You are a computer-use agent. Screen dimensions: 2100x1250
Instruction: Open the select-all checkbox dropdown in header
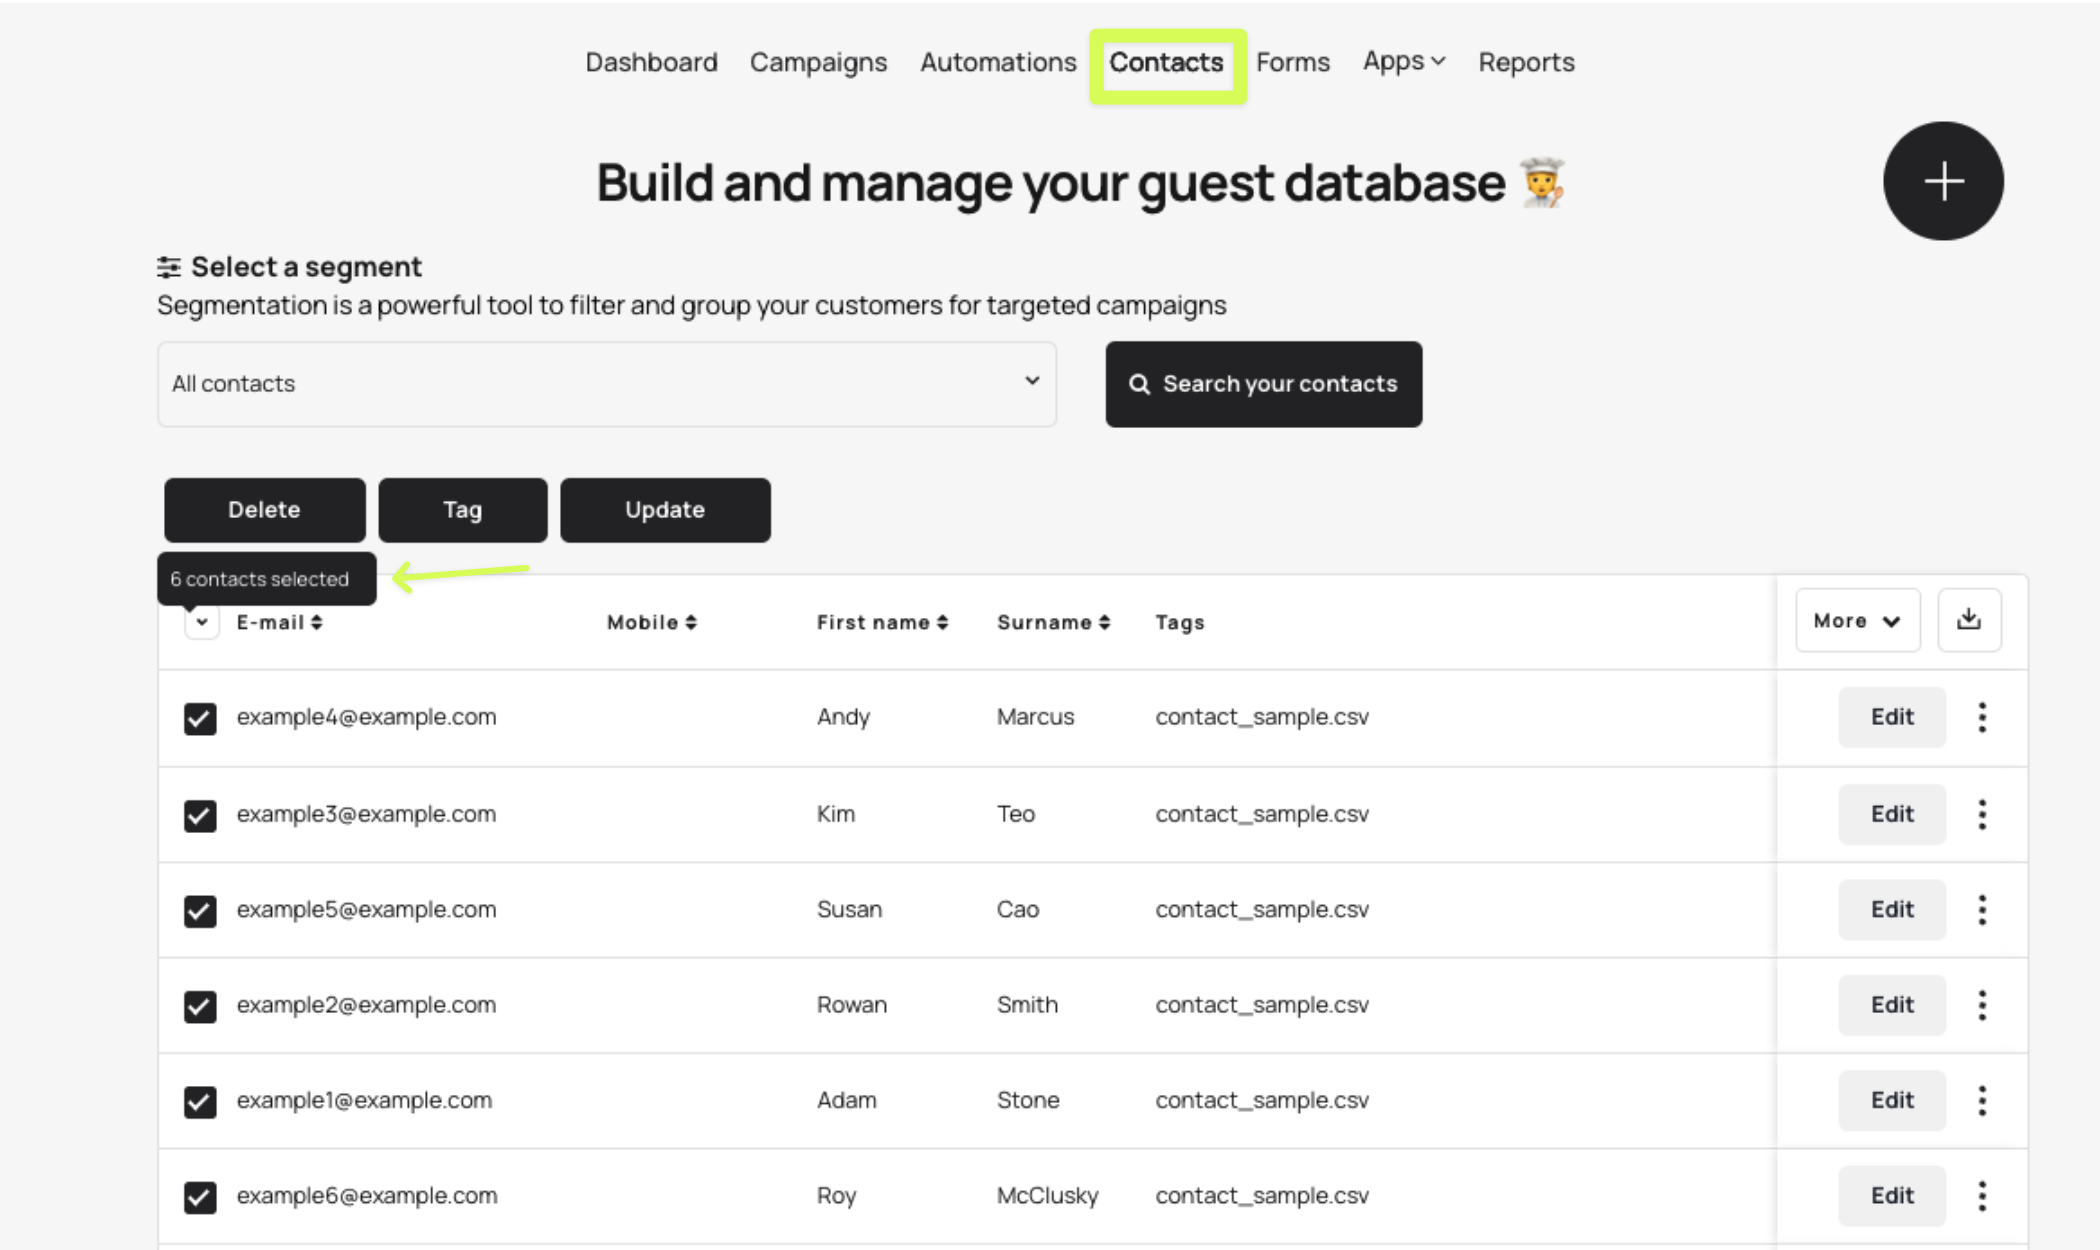click(x=201, y=622)
